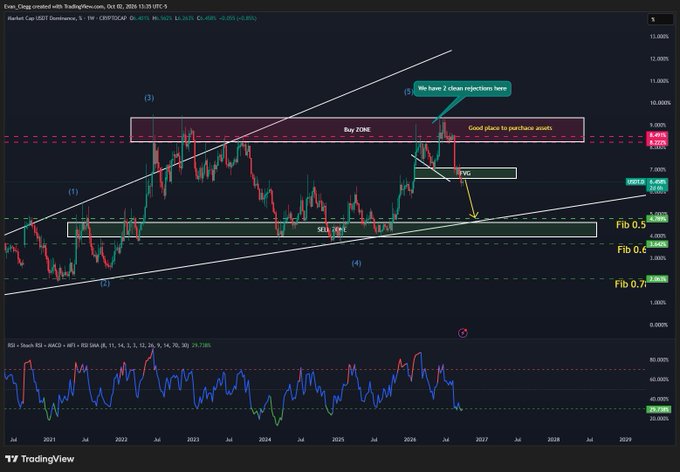This screenshot has height=472, width=680.
Task: Select the Buy ZONE rectangle label
Action: 357,130
